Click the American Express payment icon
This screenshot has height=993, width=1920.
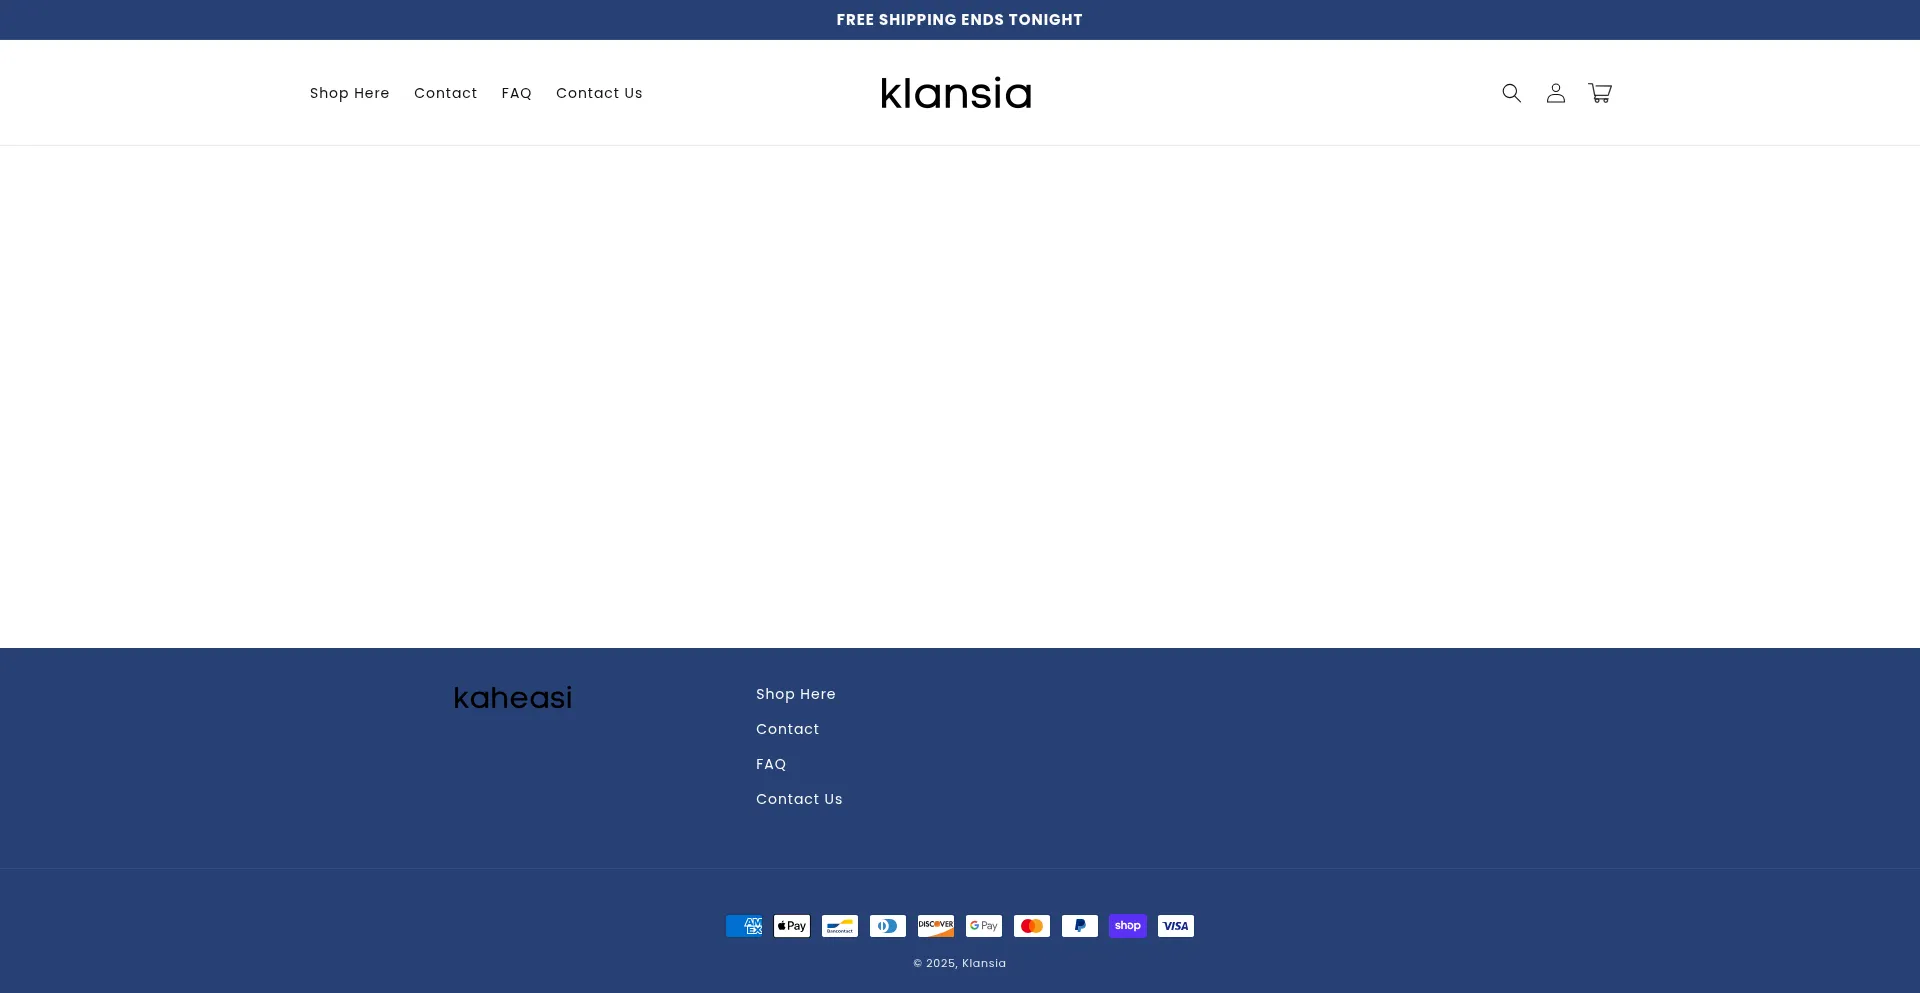tap(744, 926)
